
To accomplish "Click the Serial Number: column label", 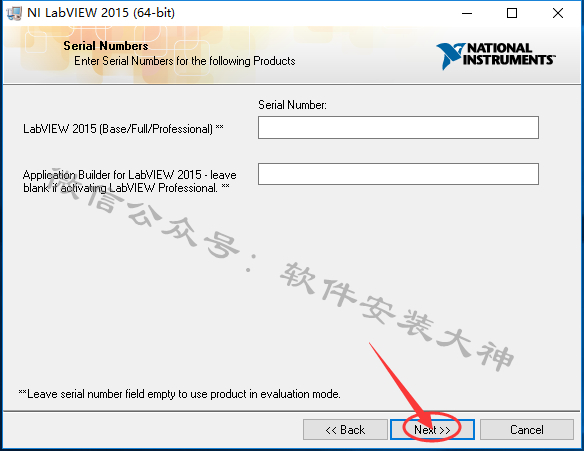I will click(292, 105).
